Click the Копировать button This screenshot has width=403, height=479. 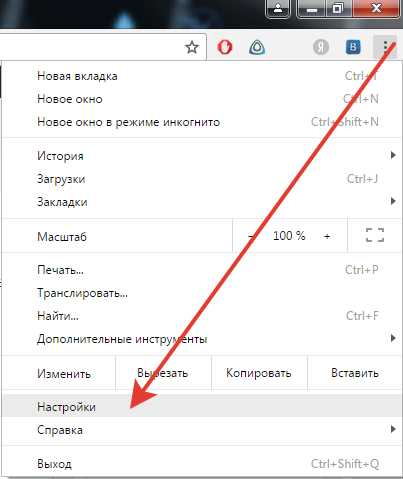click(259, 373)
